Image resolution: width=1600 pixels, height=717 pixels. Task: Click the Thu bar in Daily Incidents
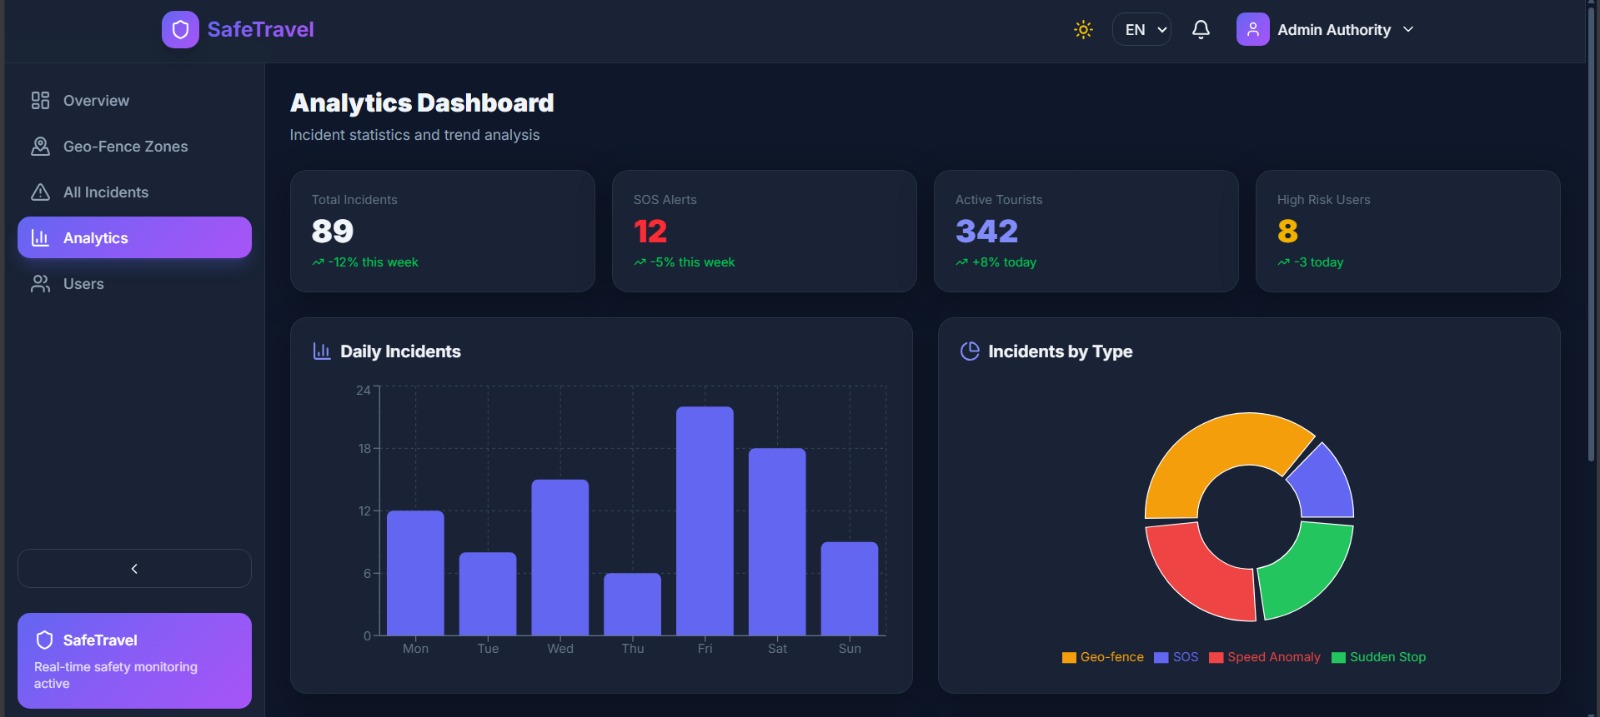(x=632, y=604)
